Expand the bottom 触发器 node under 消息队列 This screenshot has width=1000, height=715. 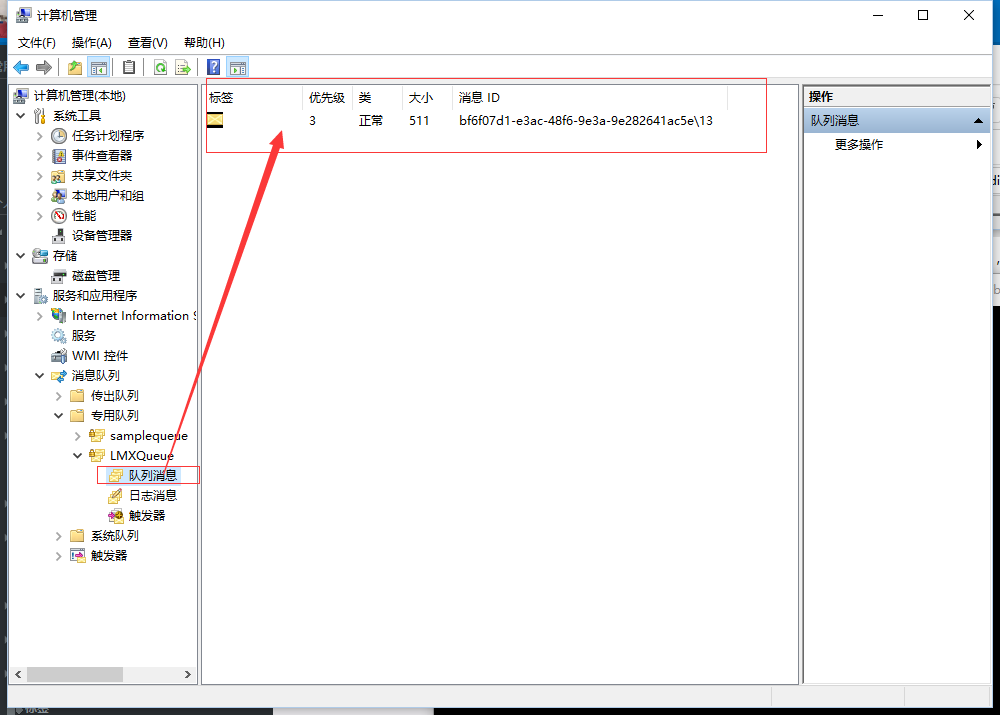coord(59,556)
